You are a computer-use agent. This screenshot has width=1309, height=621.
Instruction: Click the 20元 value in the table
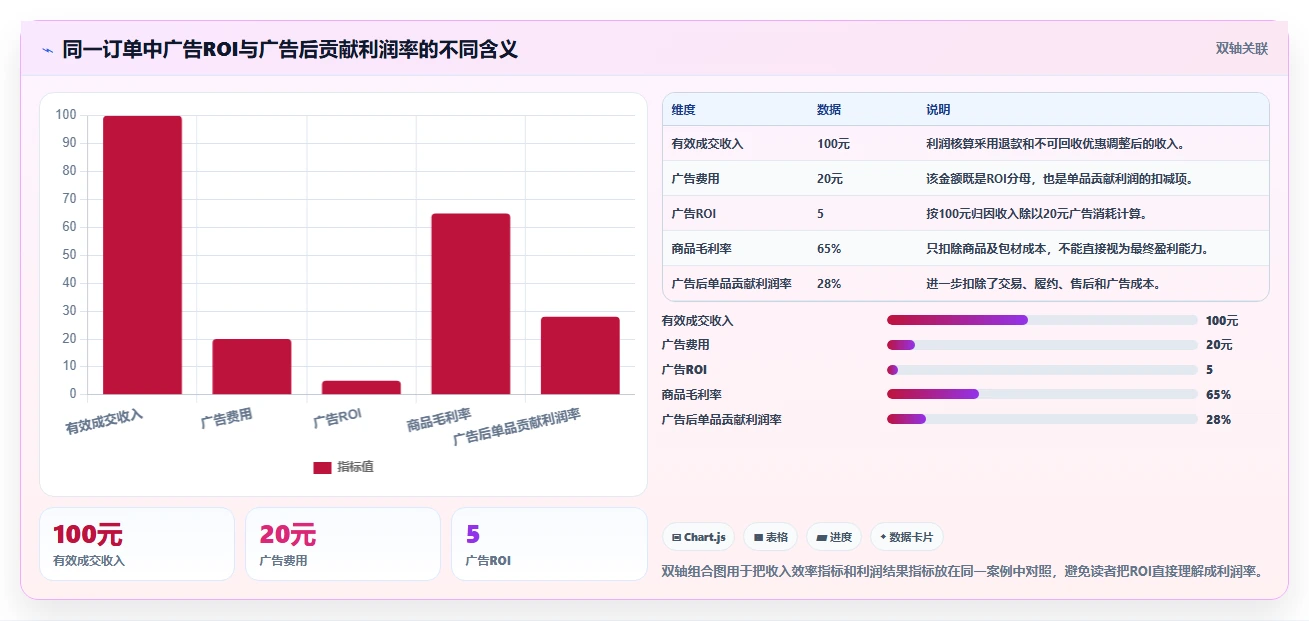[x=830, y=178]
